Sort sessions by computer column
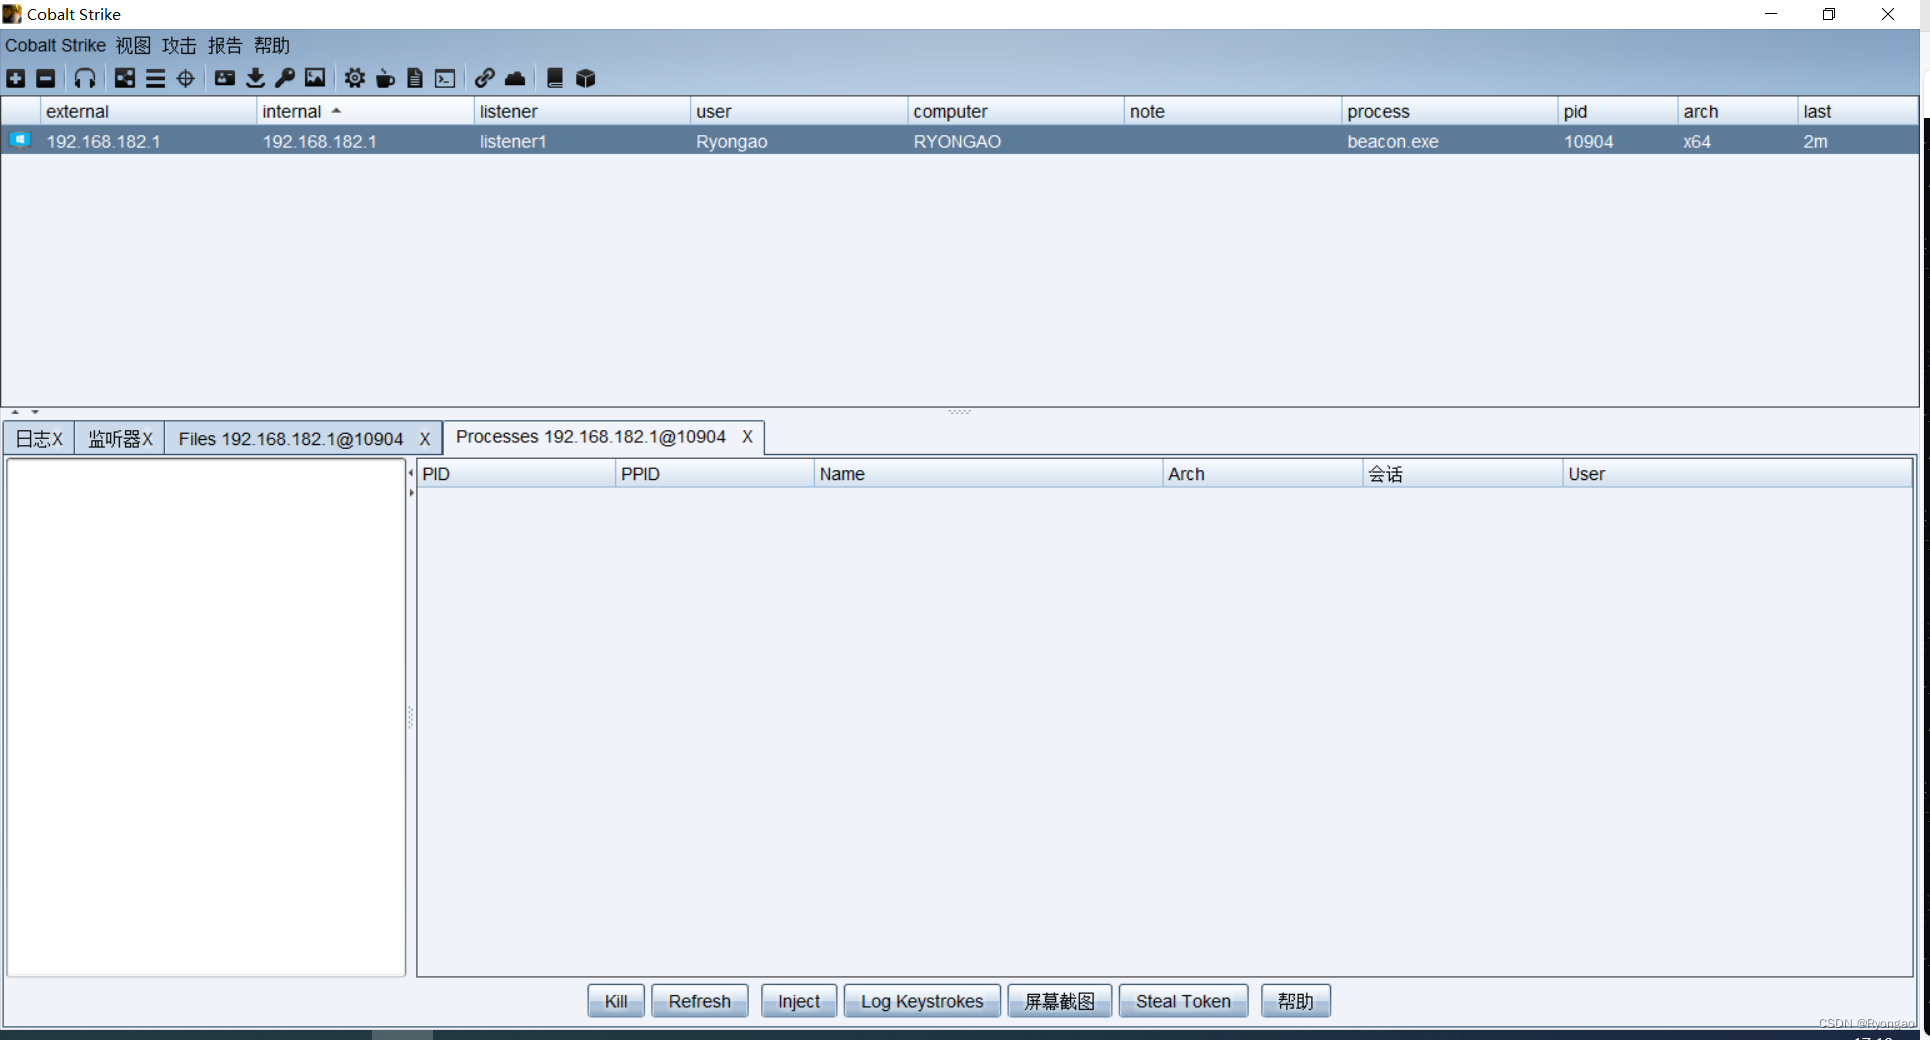Image resolution: width=1930 pixels, height=1040 pixels. coord(1016,111)
